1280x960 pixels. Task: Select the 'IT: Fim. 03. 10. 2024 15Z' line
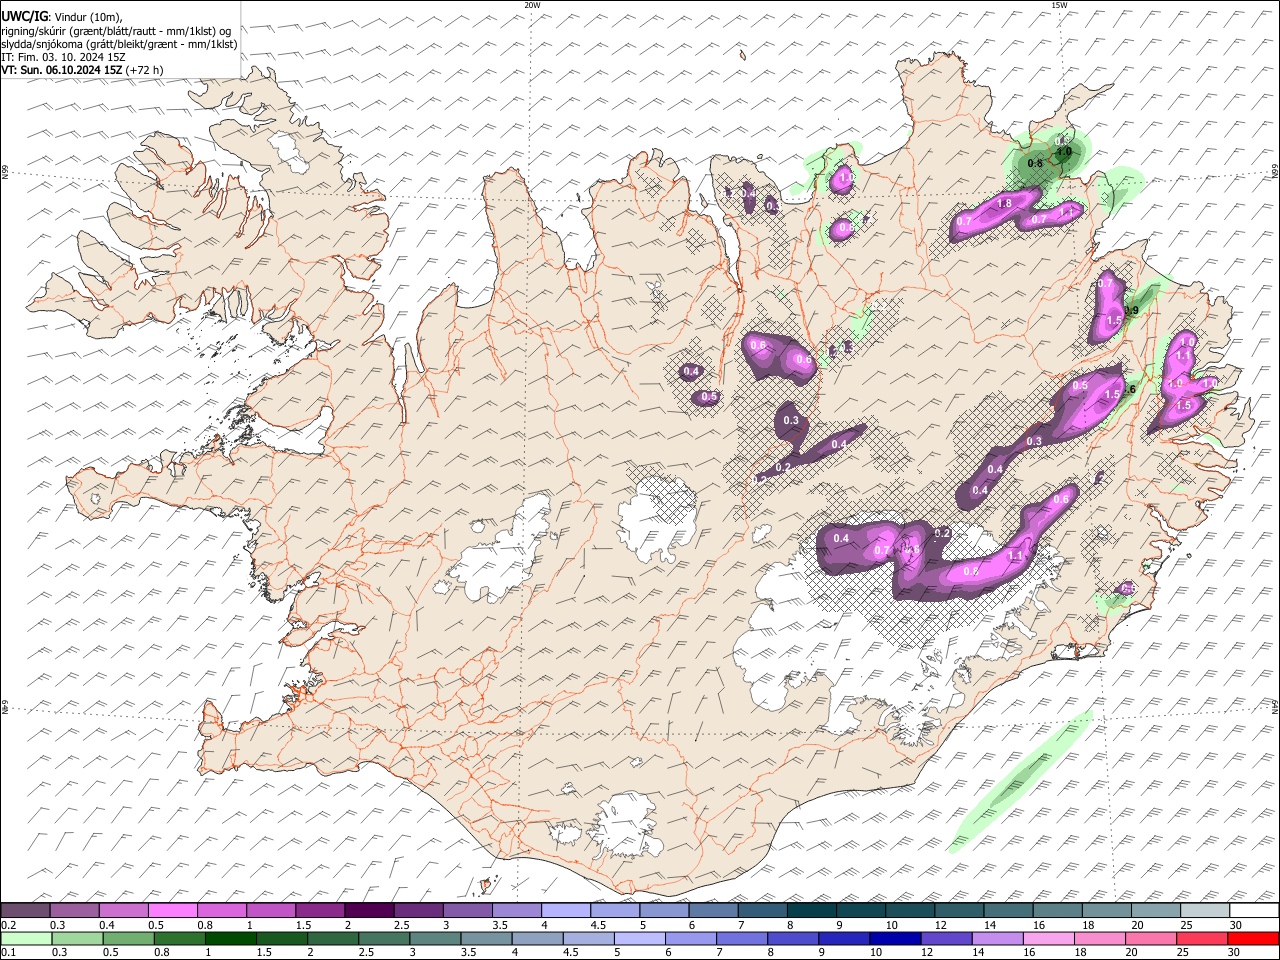63,57
